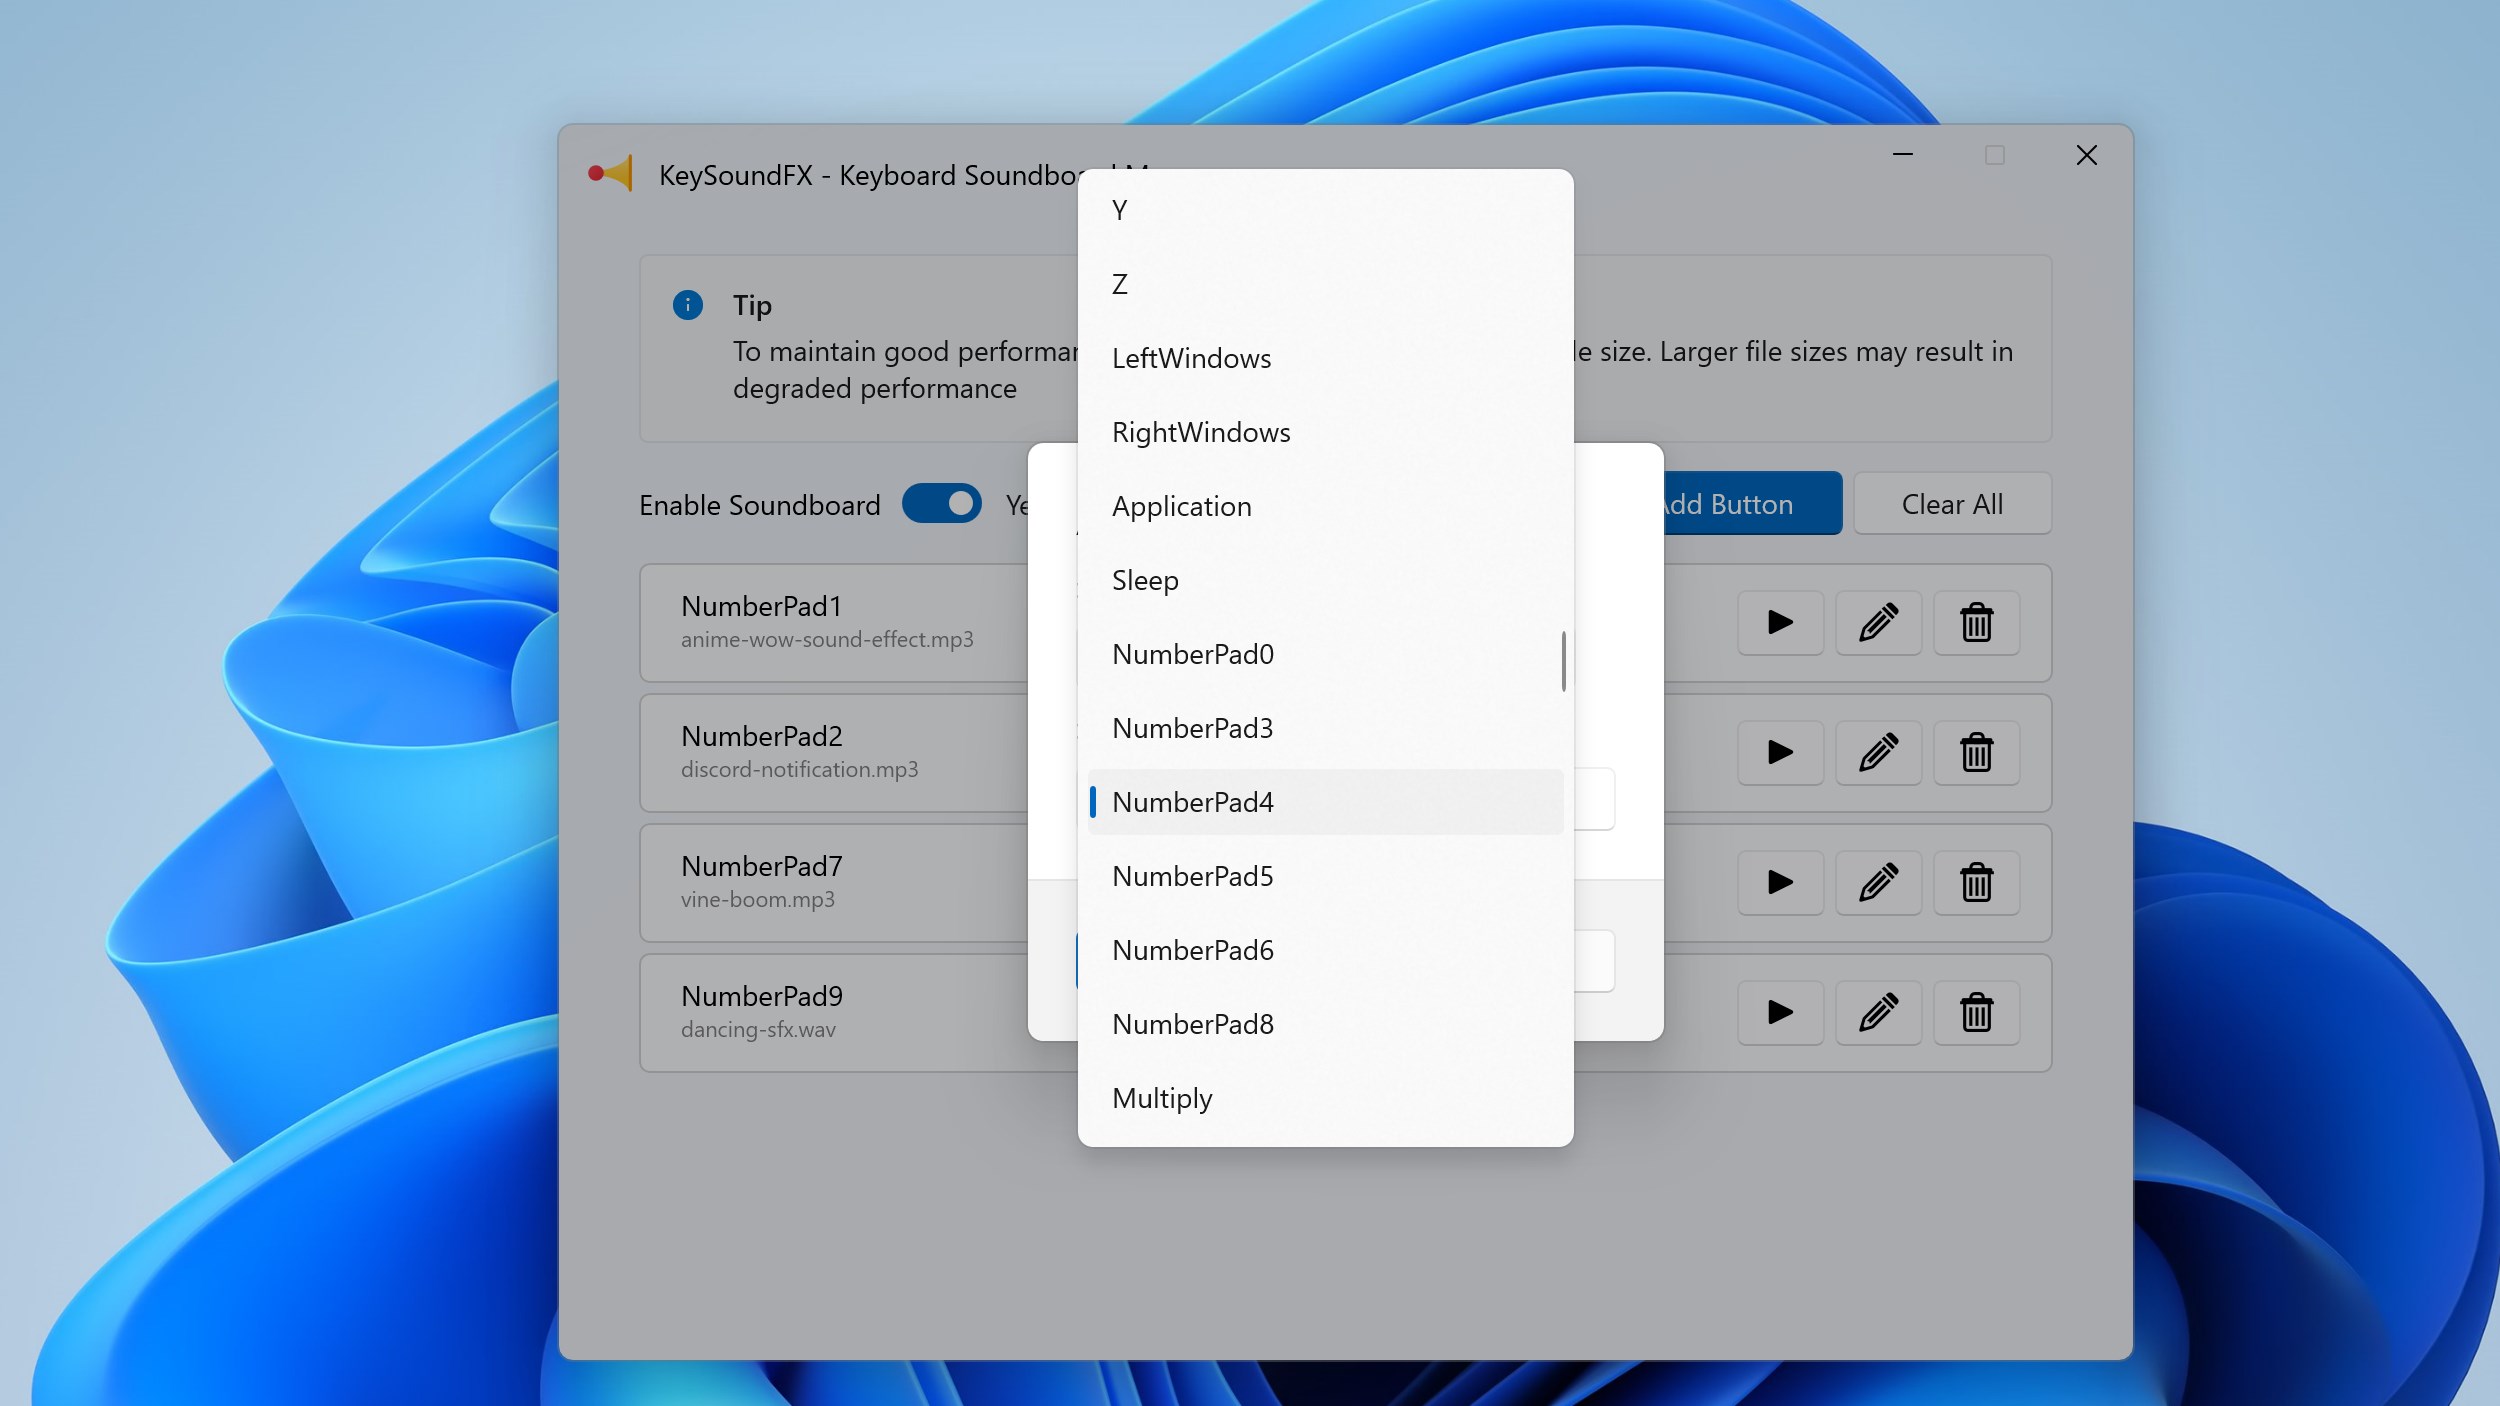2500x1406 pixels.
Task: Edit the NumberPad2 sound button
Action: pos(1878,753)
